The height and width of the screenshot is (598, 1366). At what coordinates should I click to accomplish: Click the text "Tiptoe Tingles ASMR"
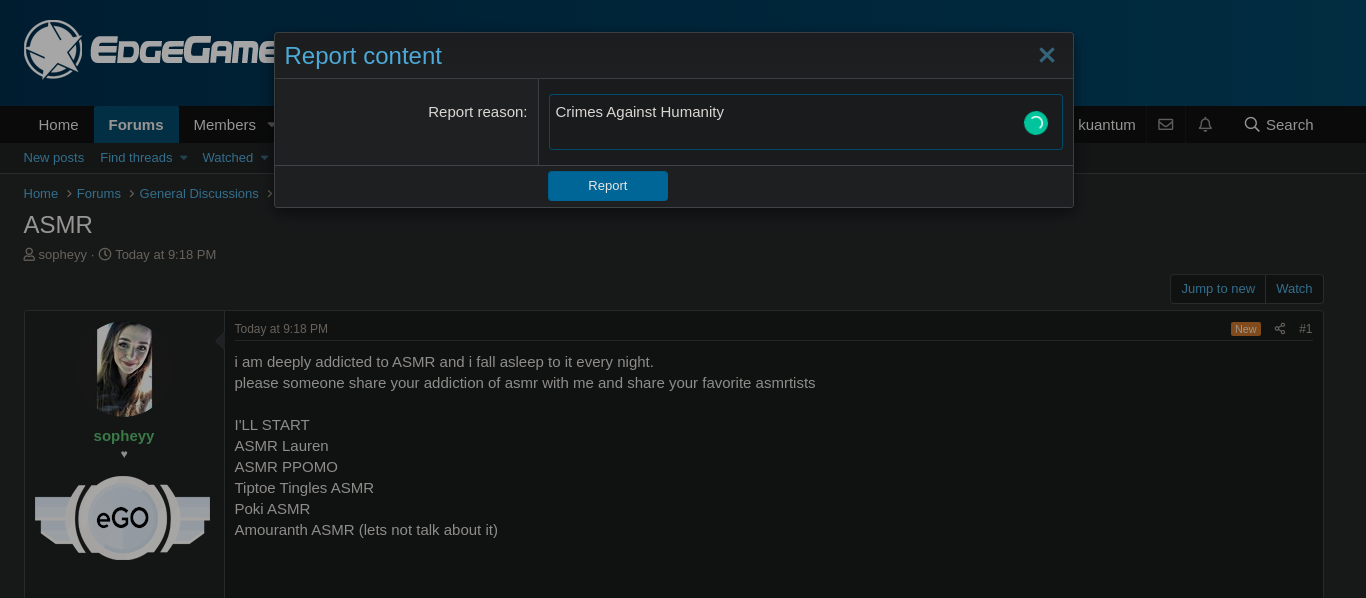click(304, 488)
